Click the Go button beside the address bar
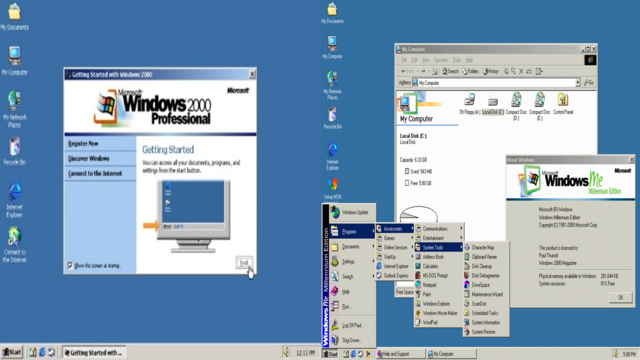The height and width of the screenshot is (360, 640). coord(589,83)
